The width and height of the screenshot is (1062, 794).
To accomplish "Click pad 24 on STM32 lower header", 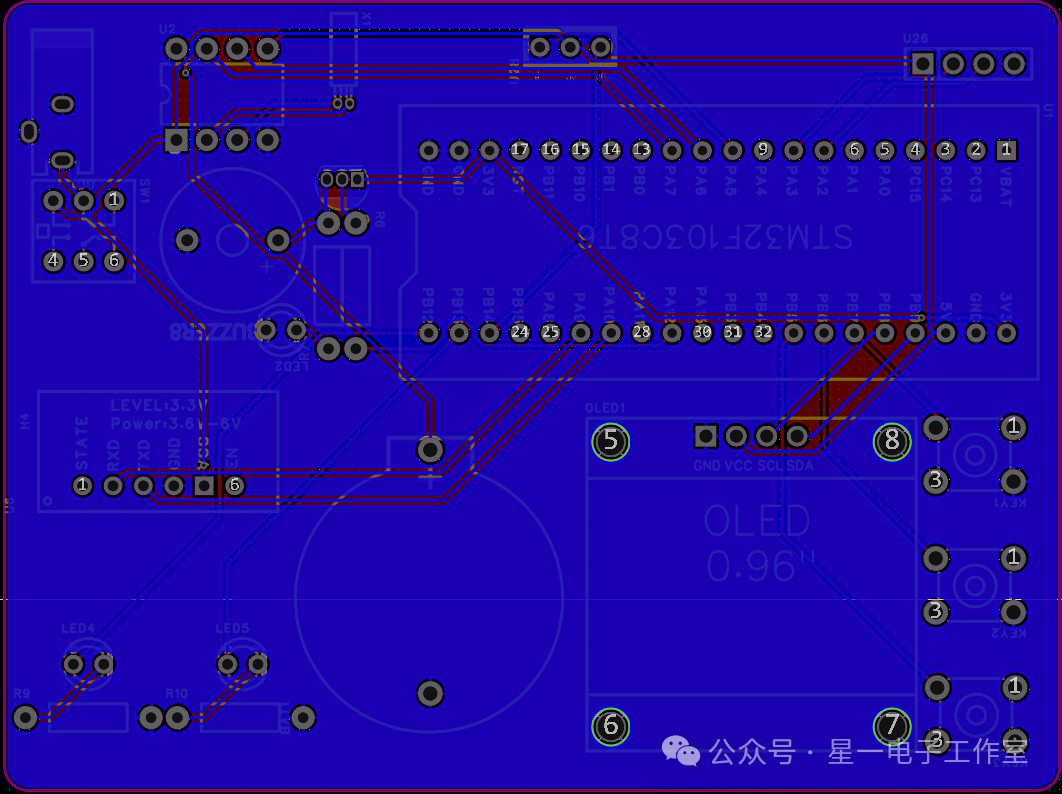I will (x=519, y=333).
